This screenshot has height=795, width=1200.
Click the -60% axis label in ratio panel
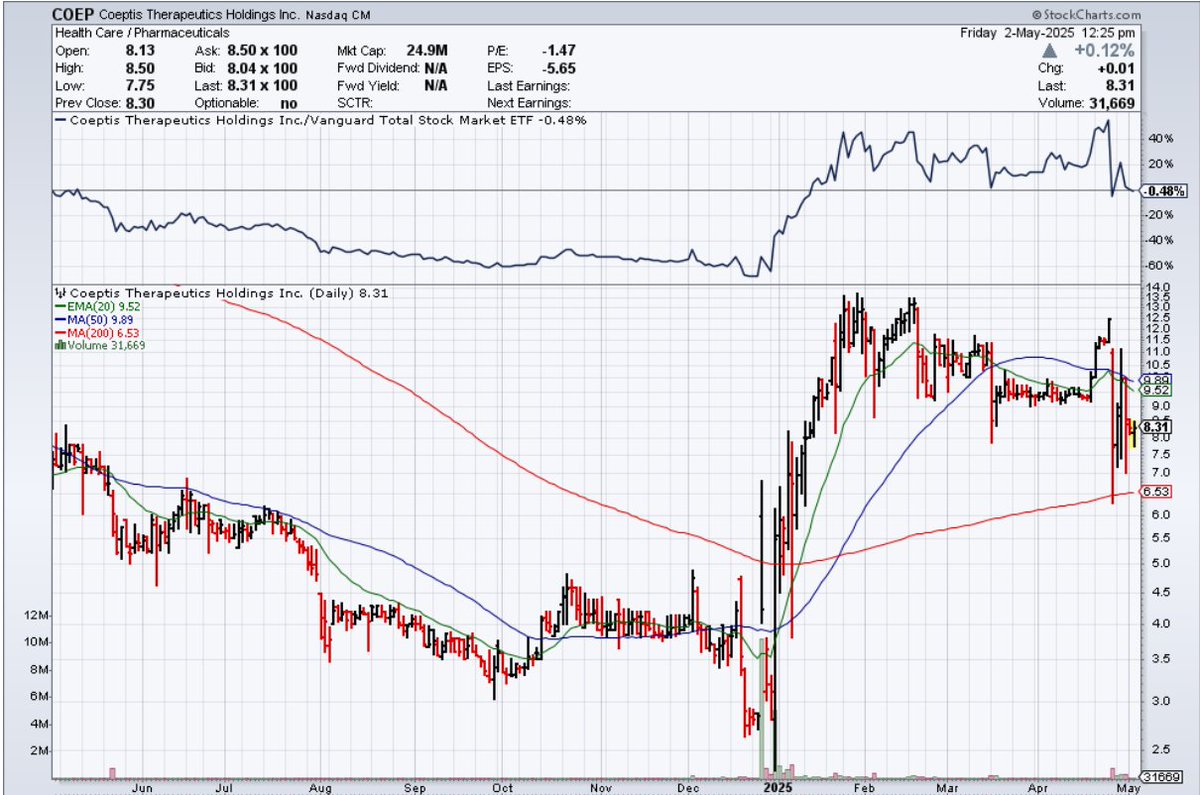click(1159, 266)
